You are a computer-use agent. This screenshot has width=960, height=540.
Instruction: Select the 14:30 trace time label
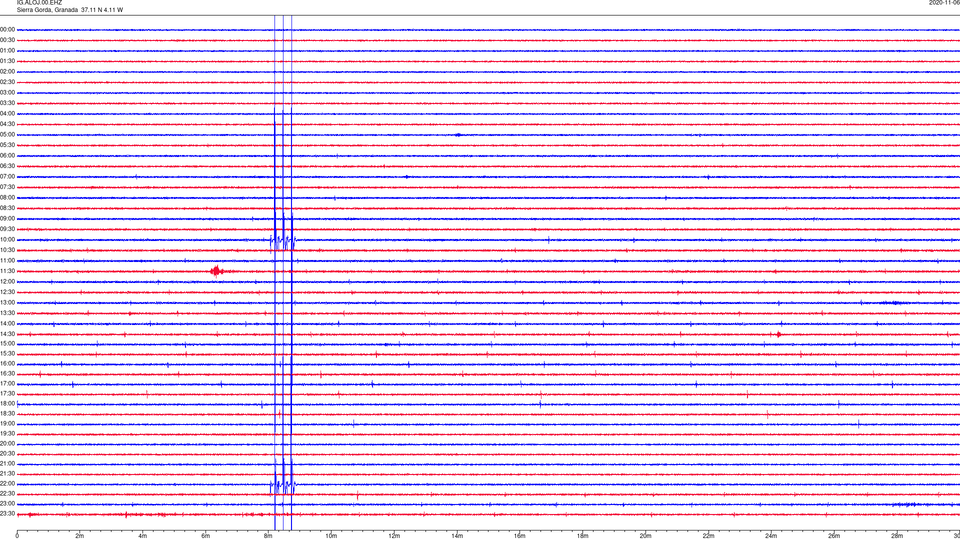click(x=7, y=334)
